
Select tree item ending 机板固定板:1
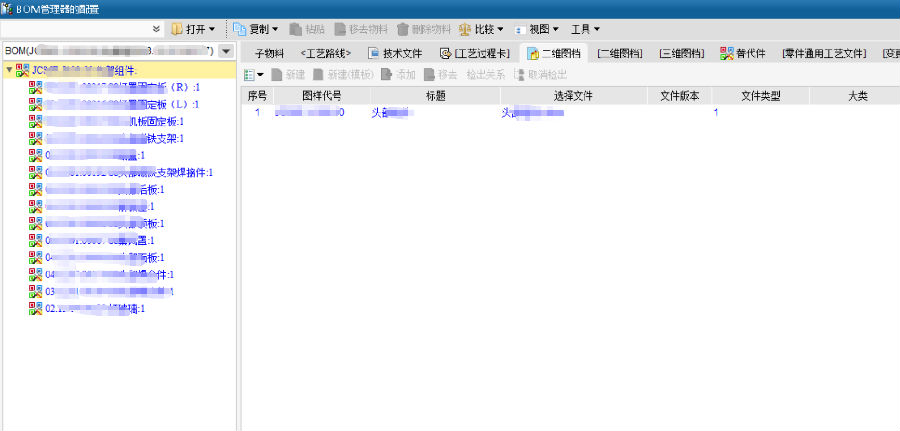(114, 122)
